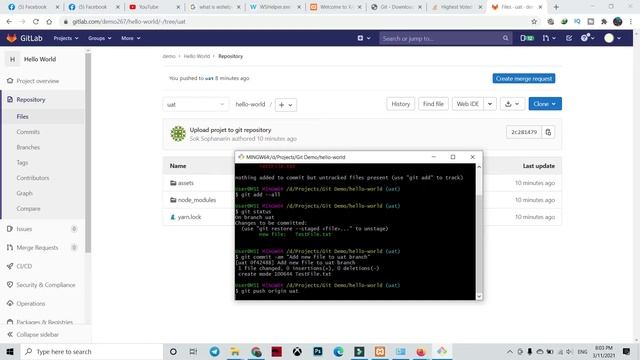Click the GitLab logo

point(24,38)
